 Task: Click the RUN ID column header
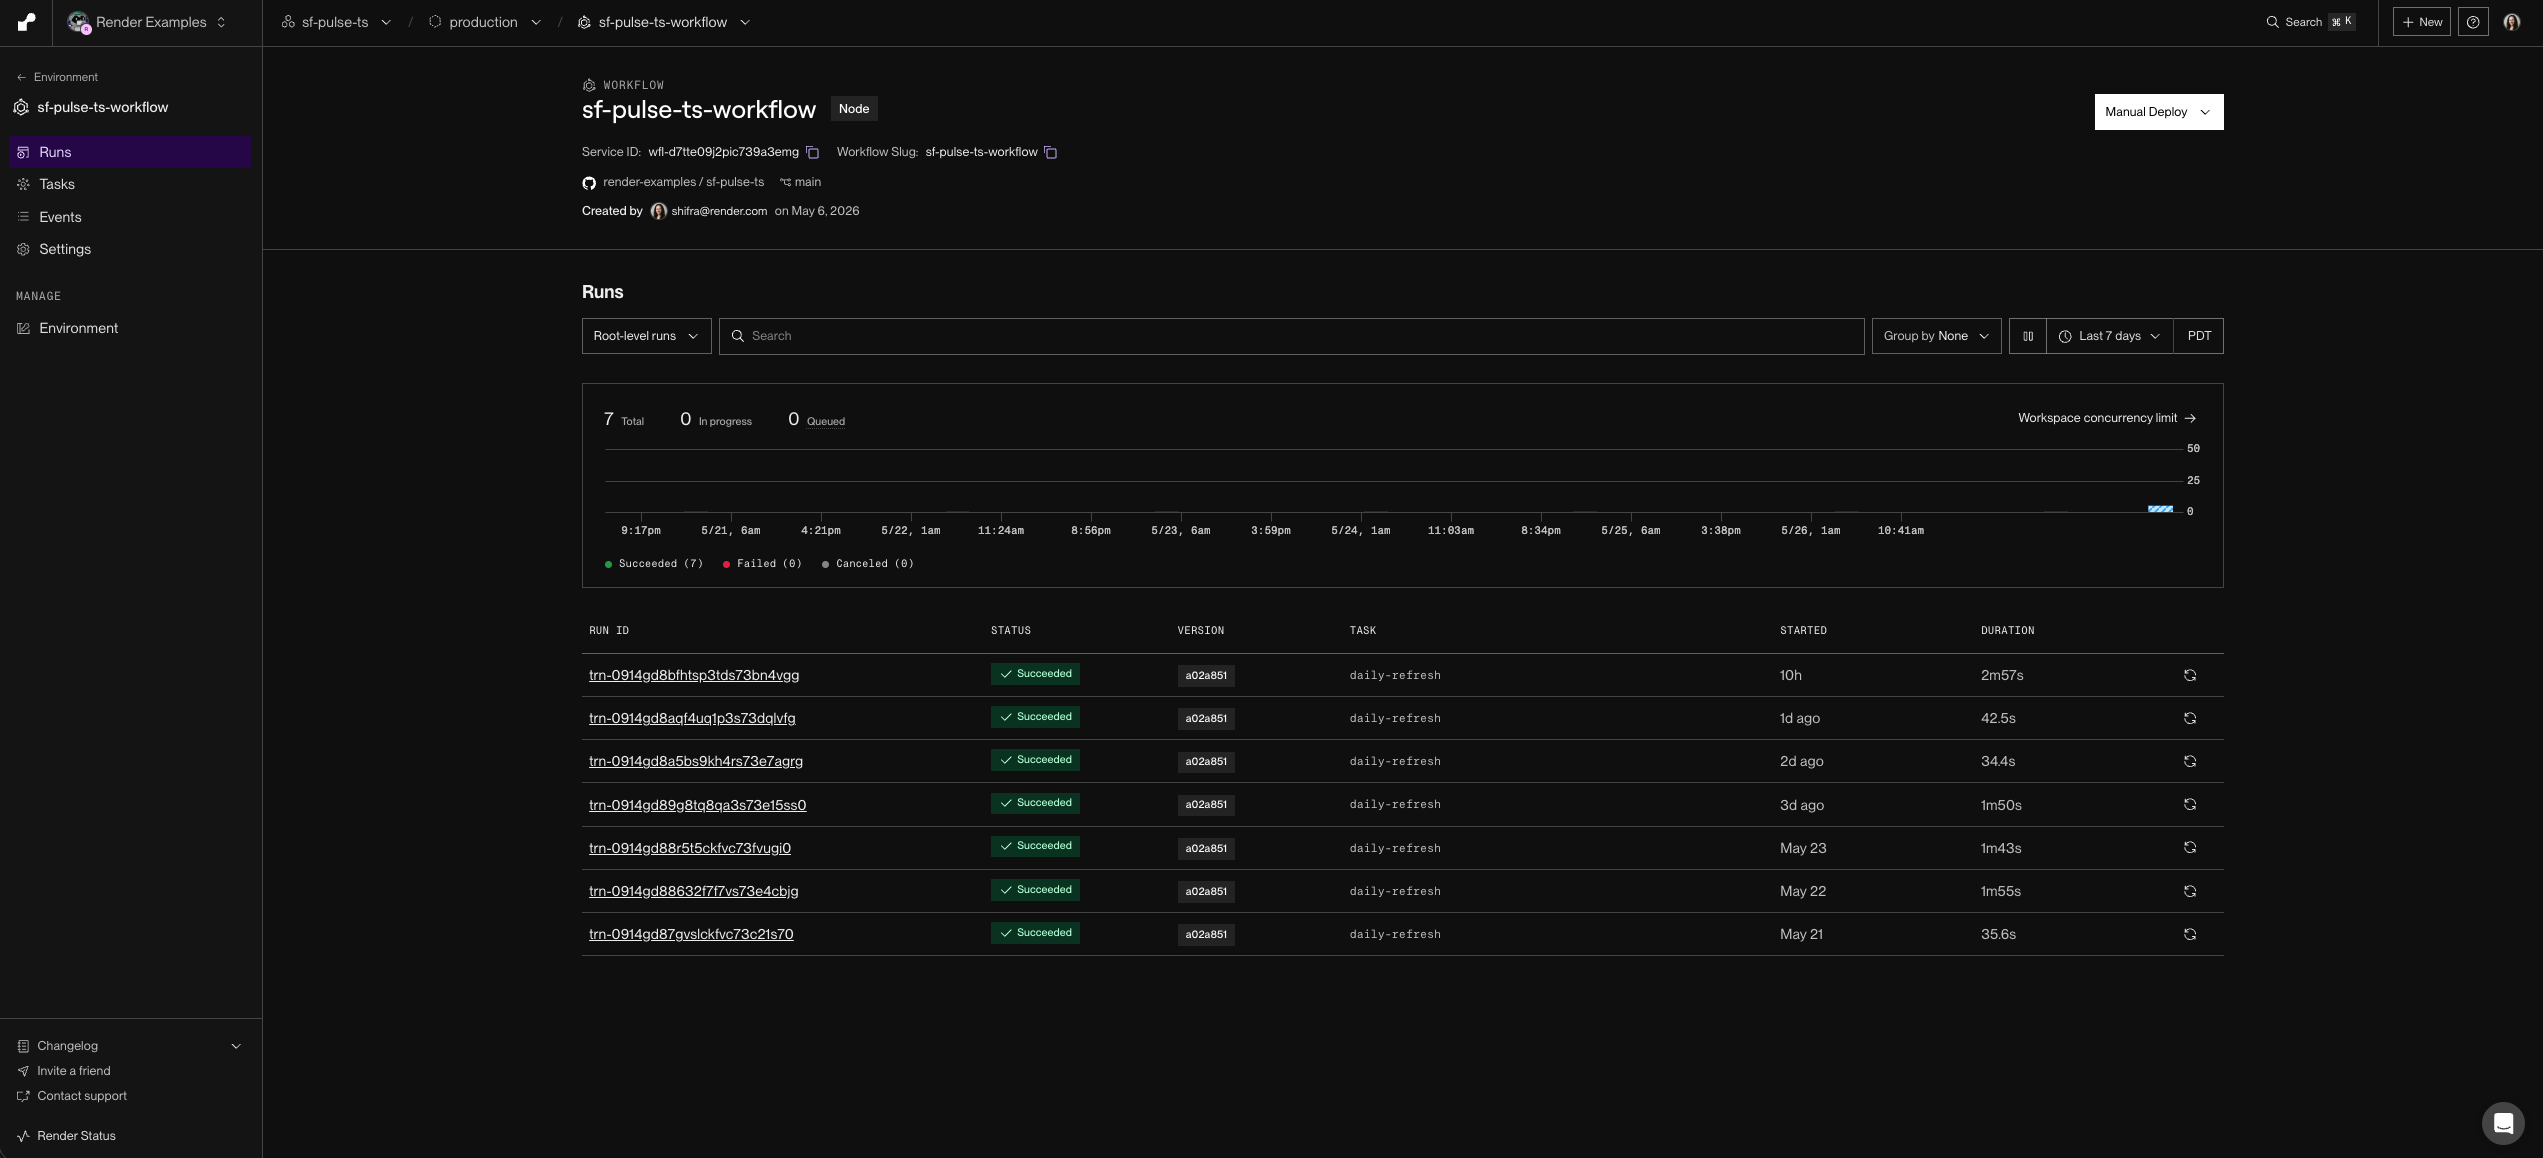click(609, 631)
